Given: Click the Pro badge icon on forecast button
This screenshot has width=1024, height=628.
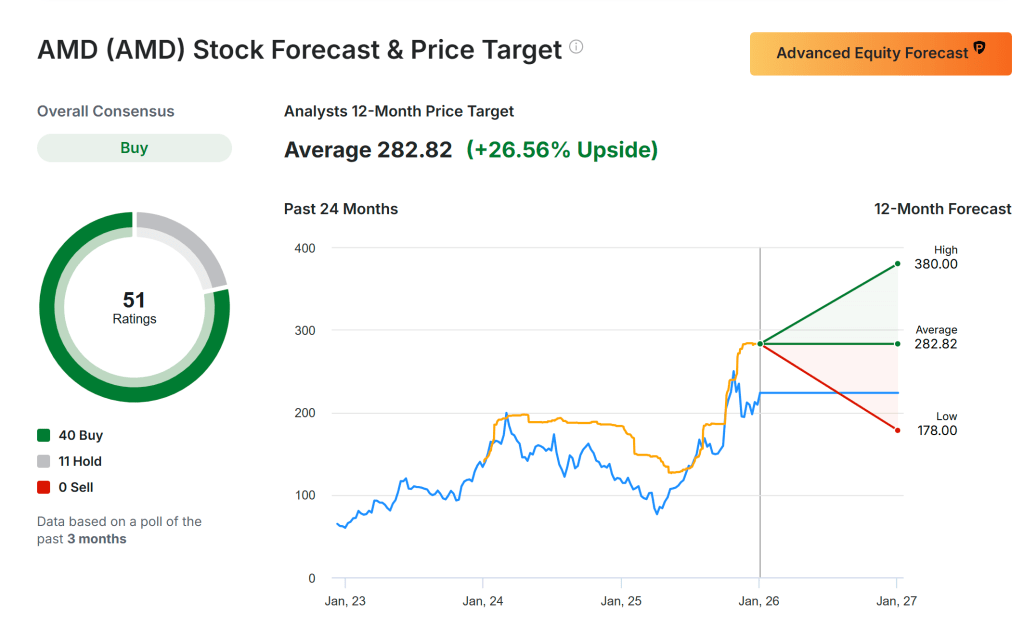Looking at the screenshot, I should coord(979,48).
